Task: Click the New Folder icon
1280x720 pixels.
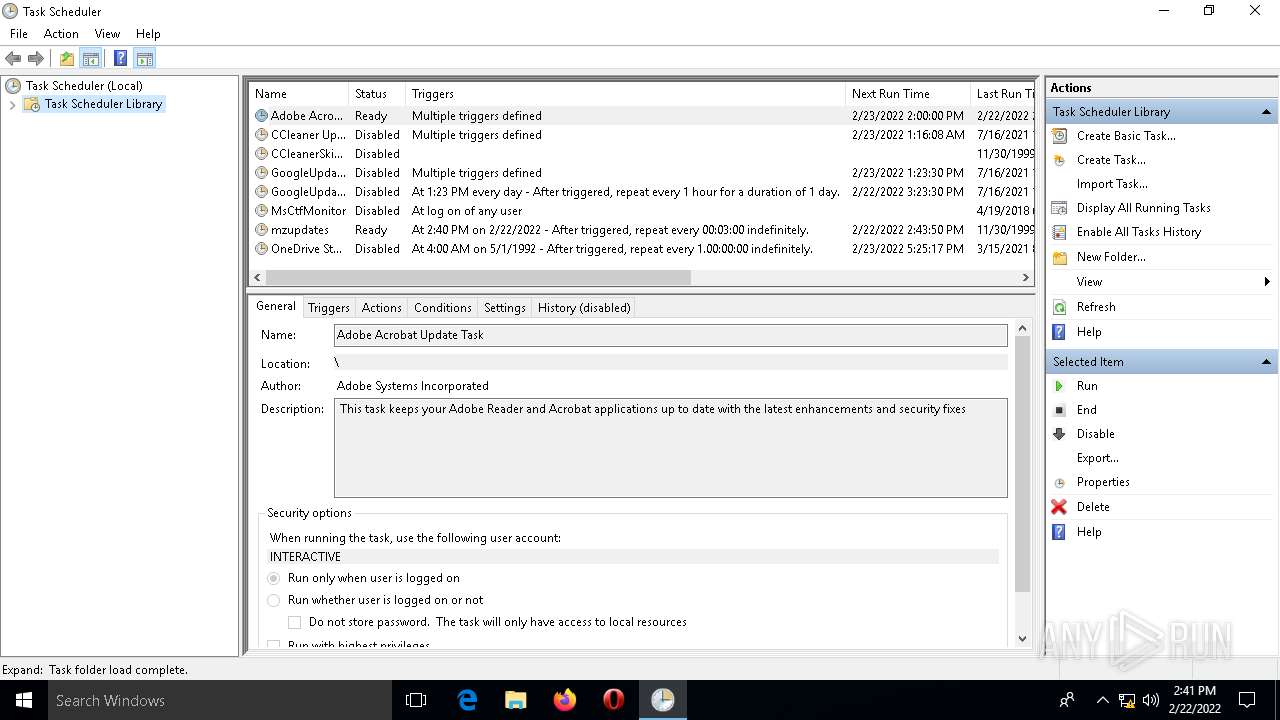Action: (1060, 257)
